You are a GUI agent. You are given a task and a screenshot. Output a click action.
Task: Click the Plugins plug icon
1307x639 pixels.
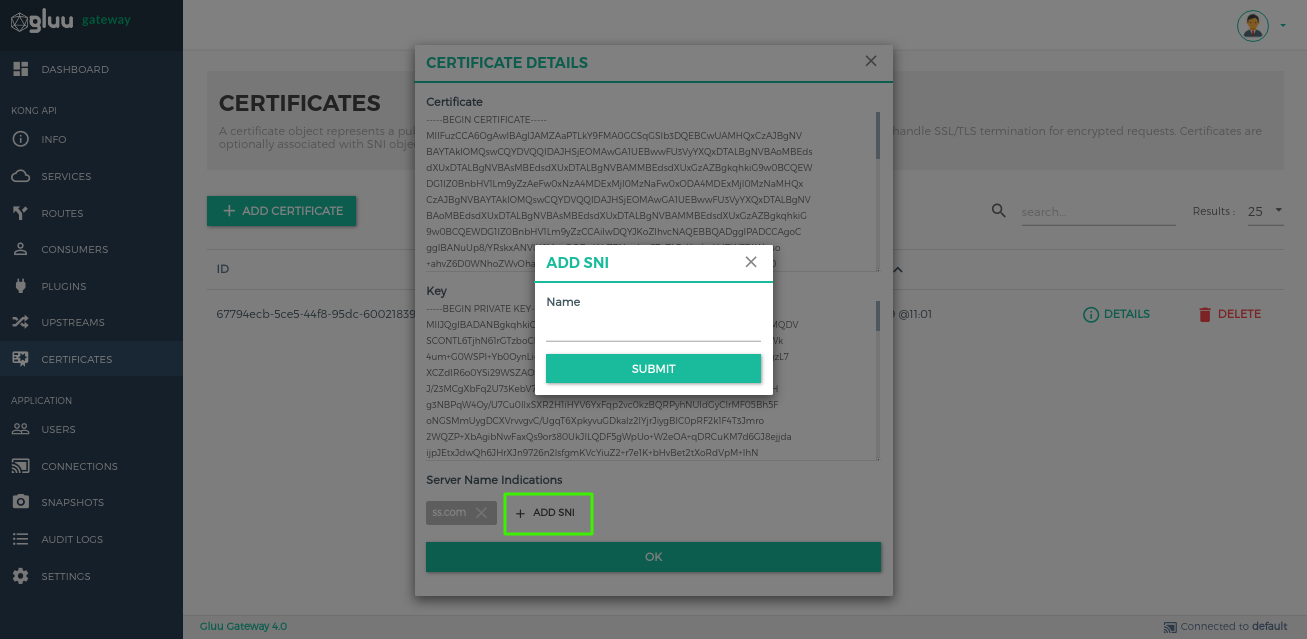pyautogui.click(x=20, y=286)
